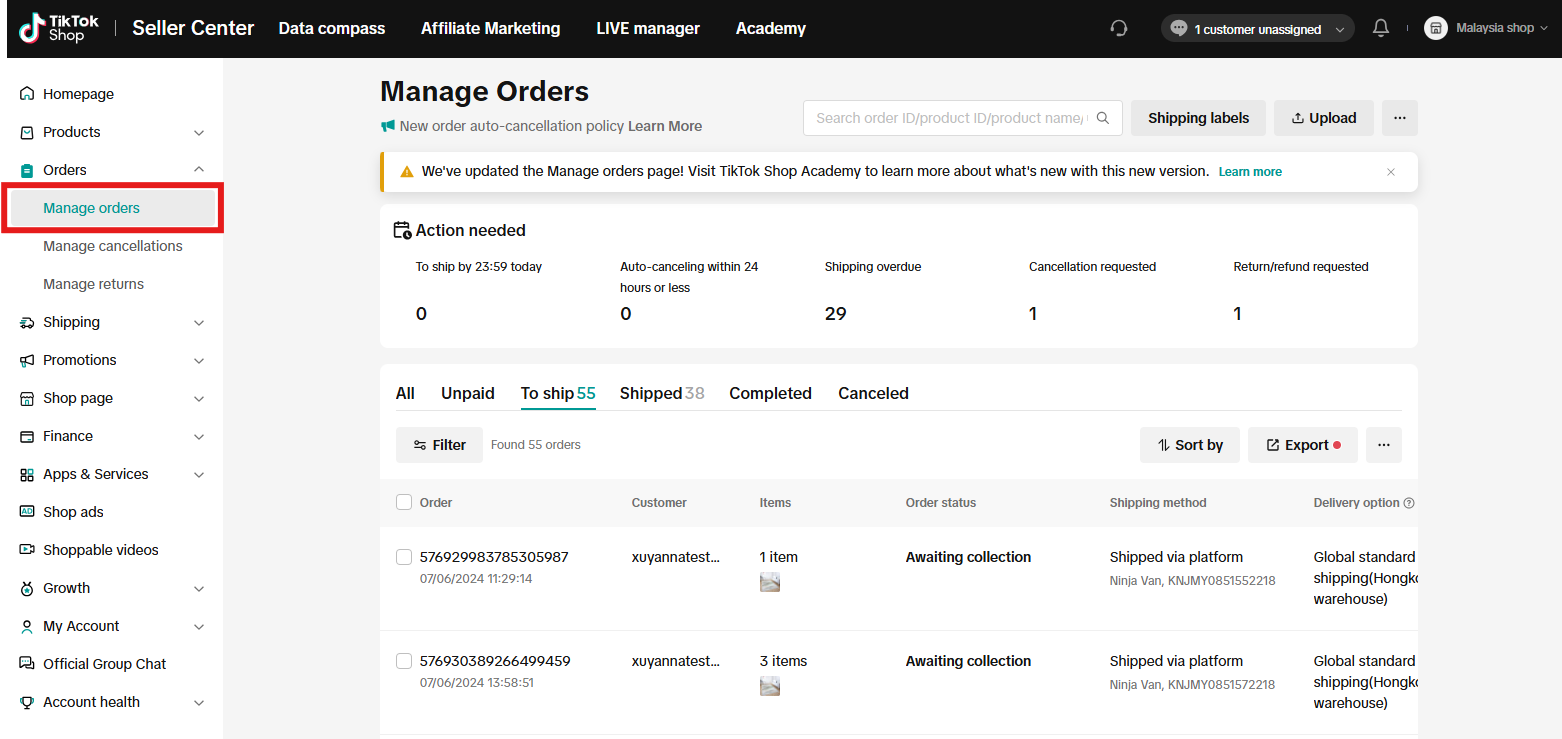Switch to the All orders tab
This screenshot has width=1562, height=739.
click(x=405, y=393)
